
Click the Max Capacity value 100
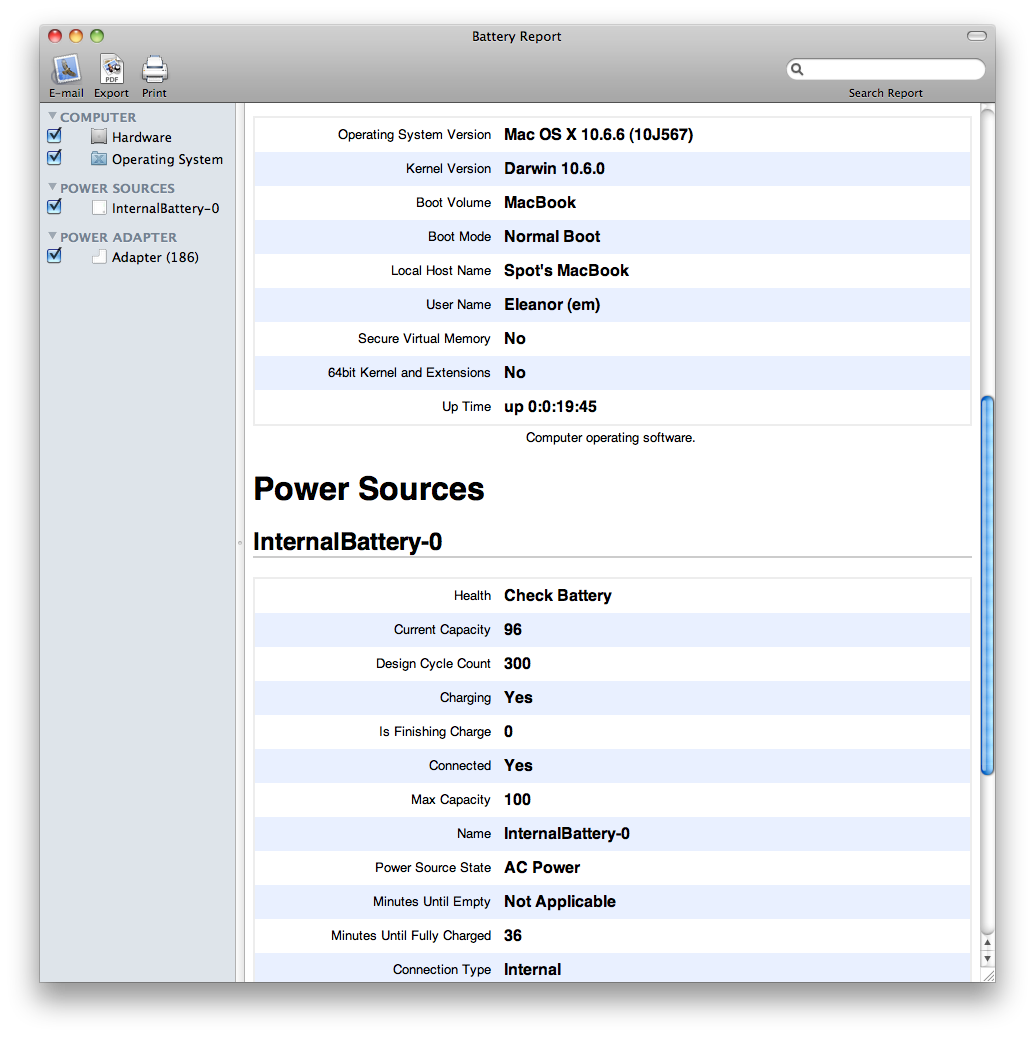point(517,800)
